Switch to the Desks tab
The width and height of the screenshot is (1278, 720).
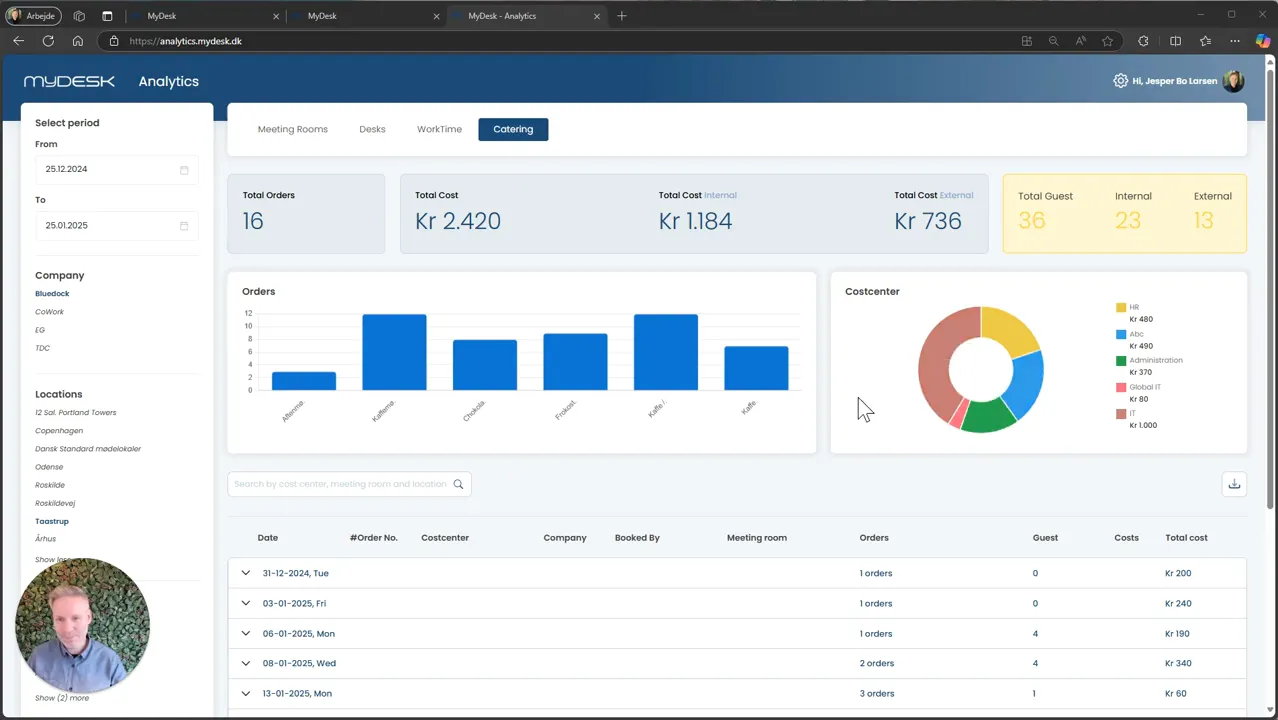[x=372, y=129]
